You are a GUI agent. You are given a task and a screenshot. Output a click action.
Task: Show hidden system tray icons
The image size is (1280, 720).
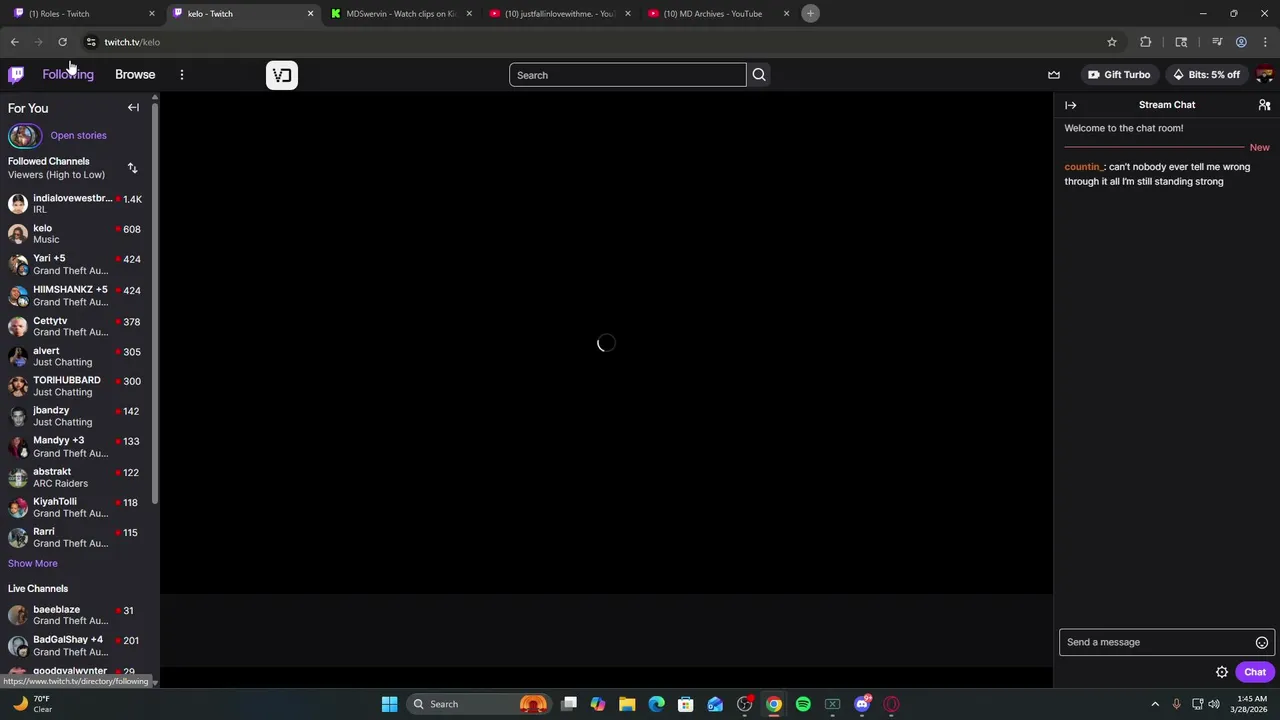pyautogui.click(x=1155, y=704)
